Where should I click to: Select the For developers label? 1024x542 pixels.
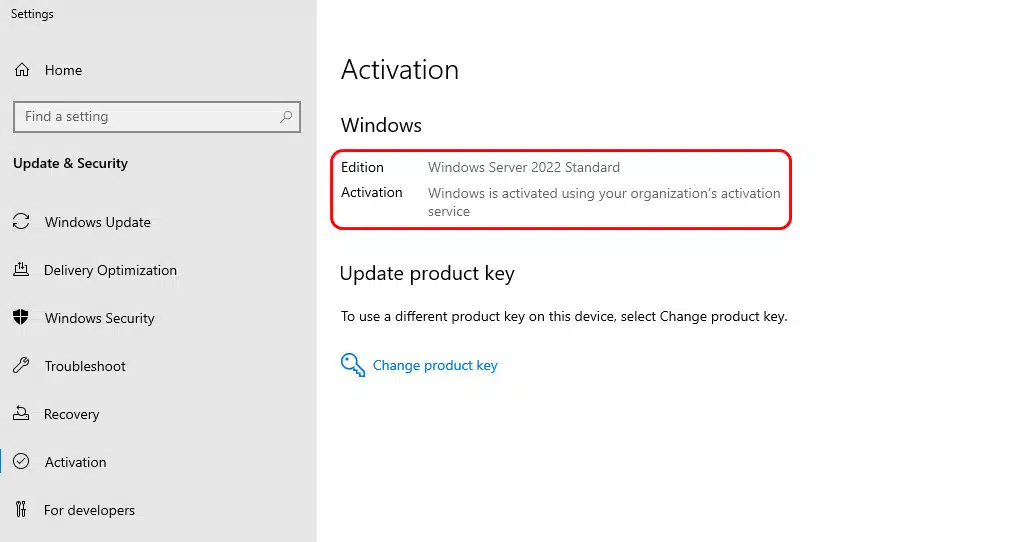89,510
